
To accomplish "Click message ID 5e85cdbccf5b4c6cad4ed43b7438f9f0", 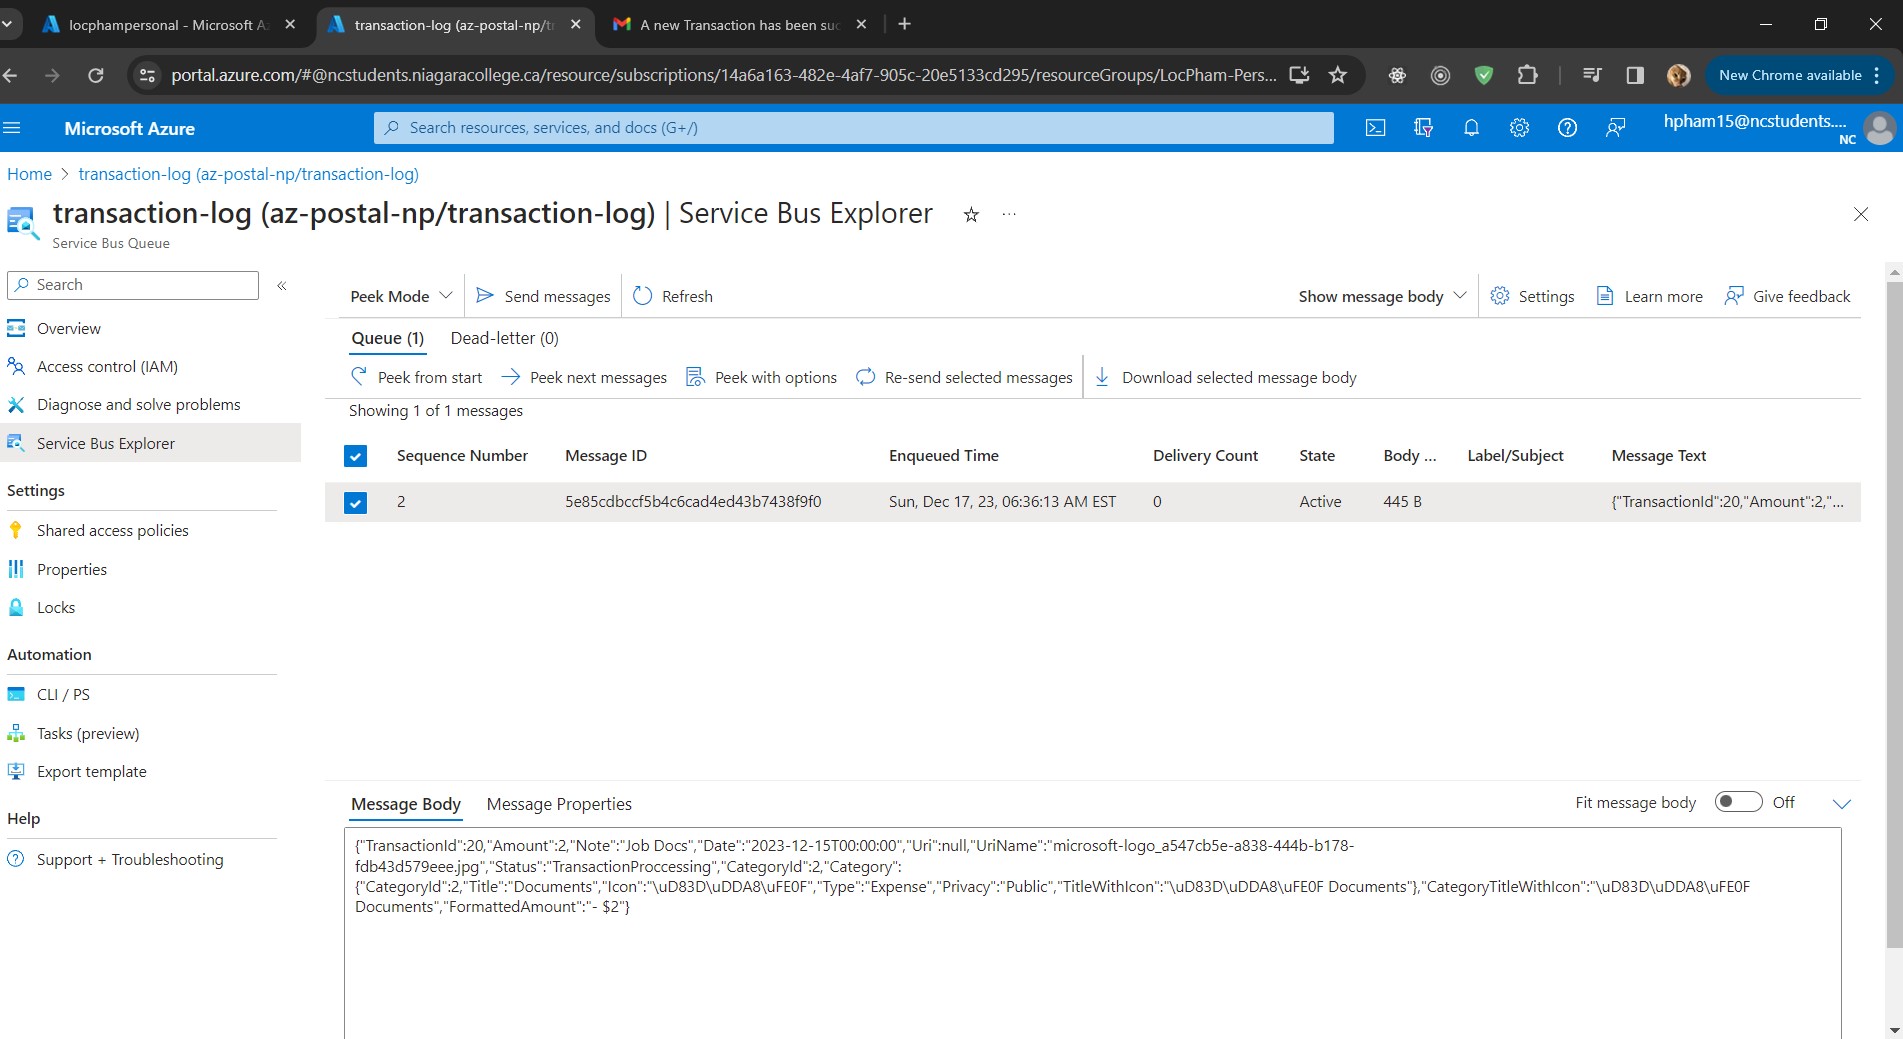I will coord(693,502).
